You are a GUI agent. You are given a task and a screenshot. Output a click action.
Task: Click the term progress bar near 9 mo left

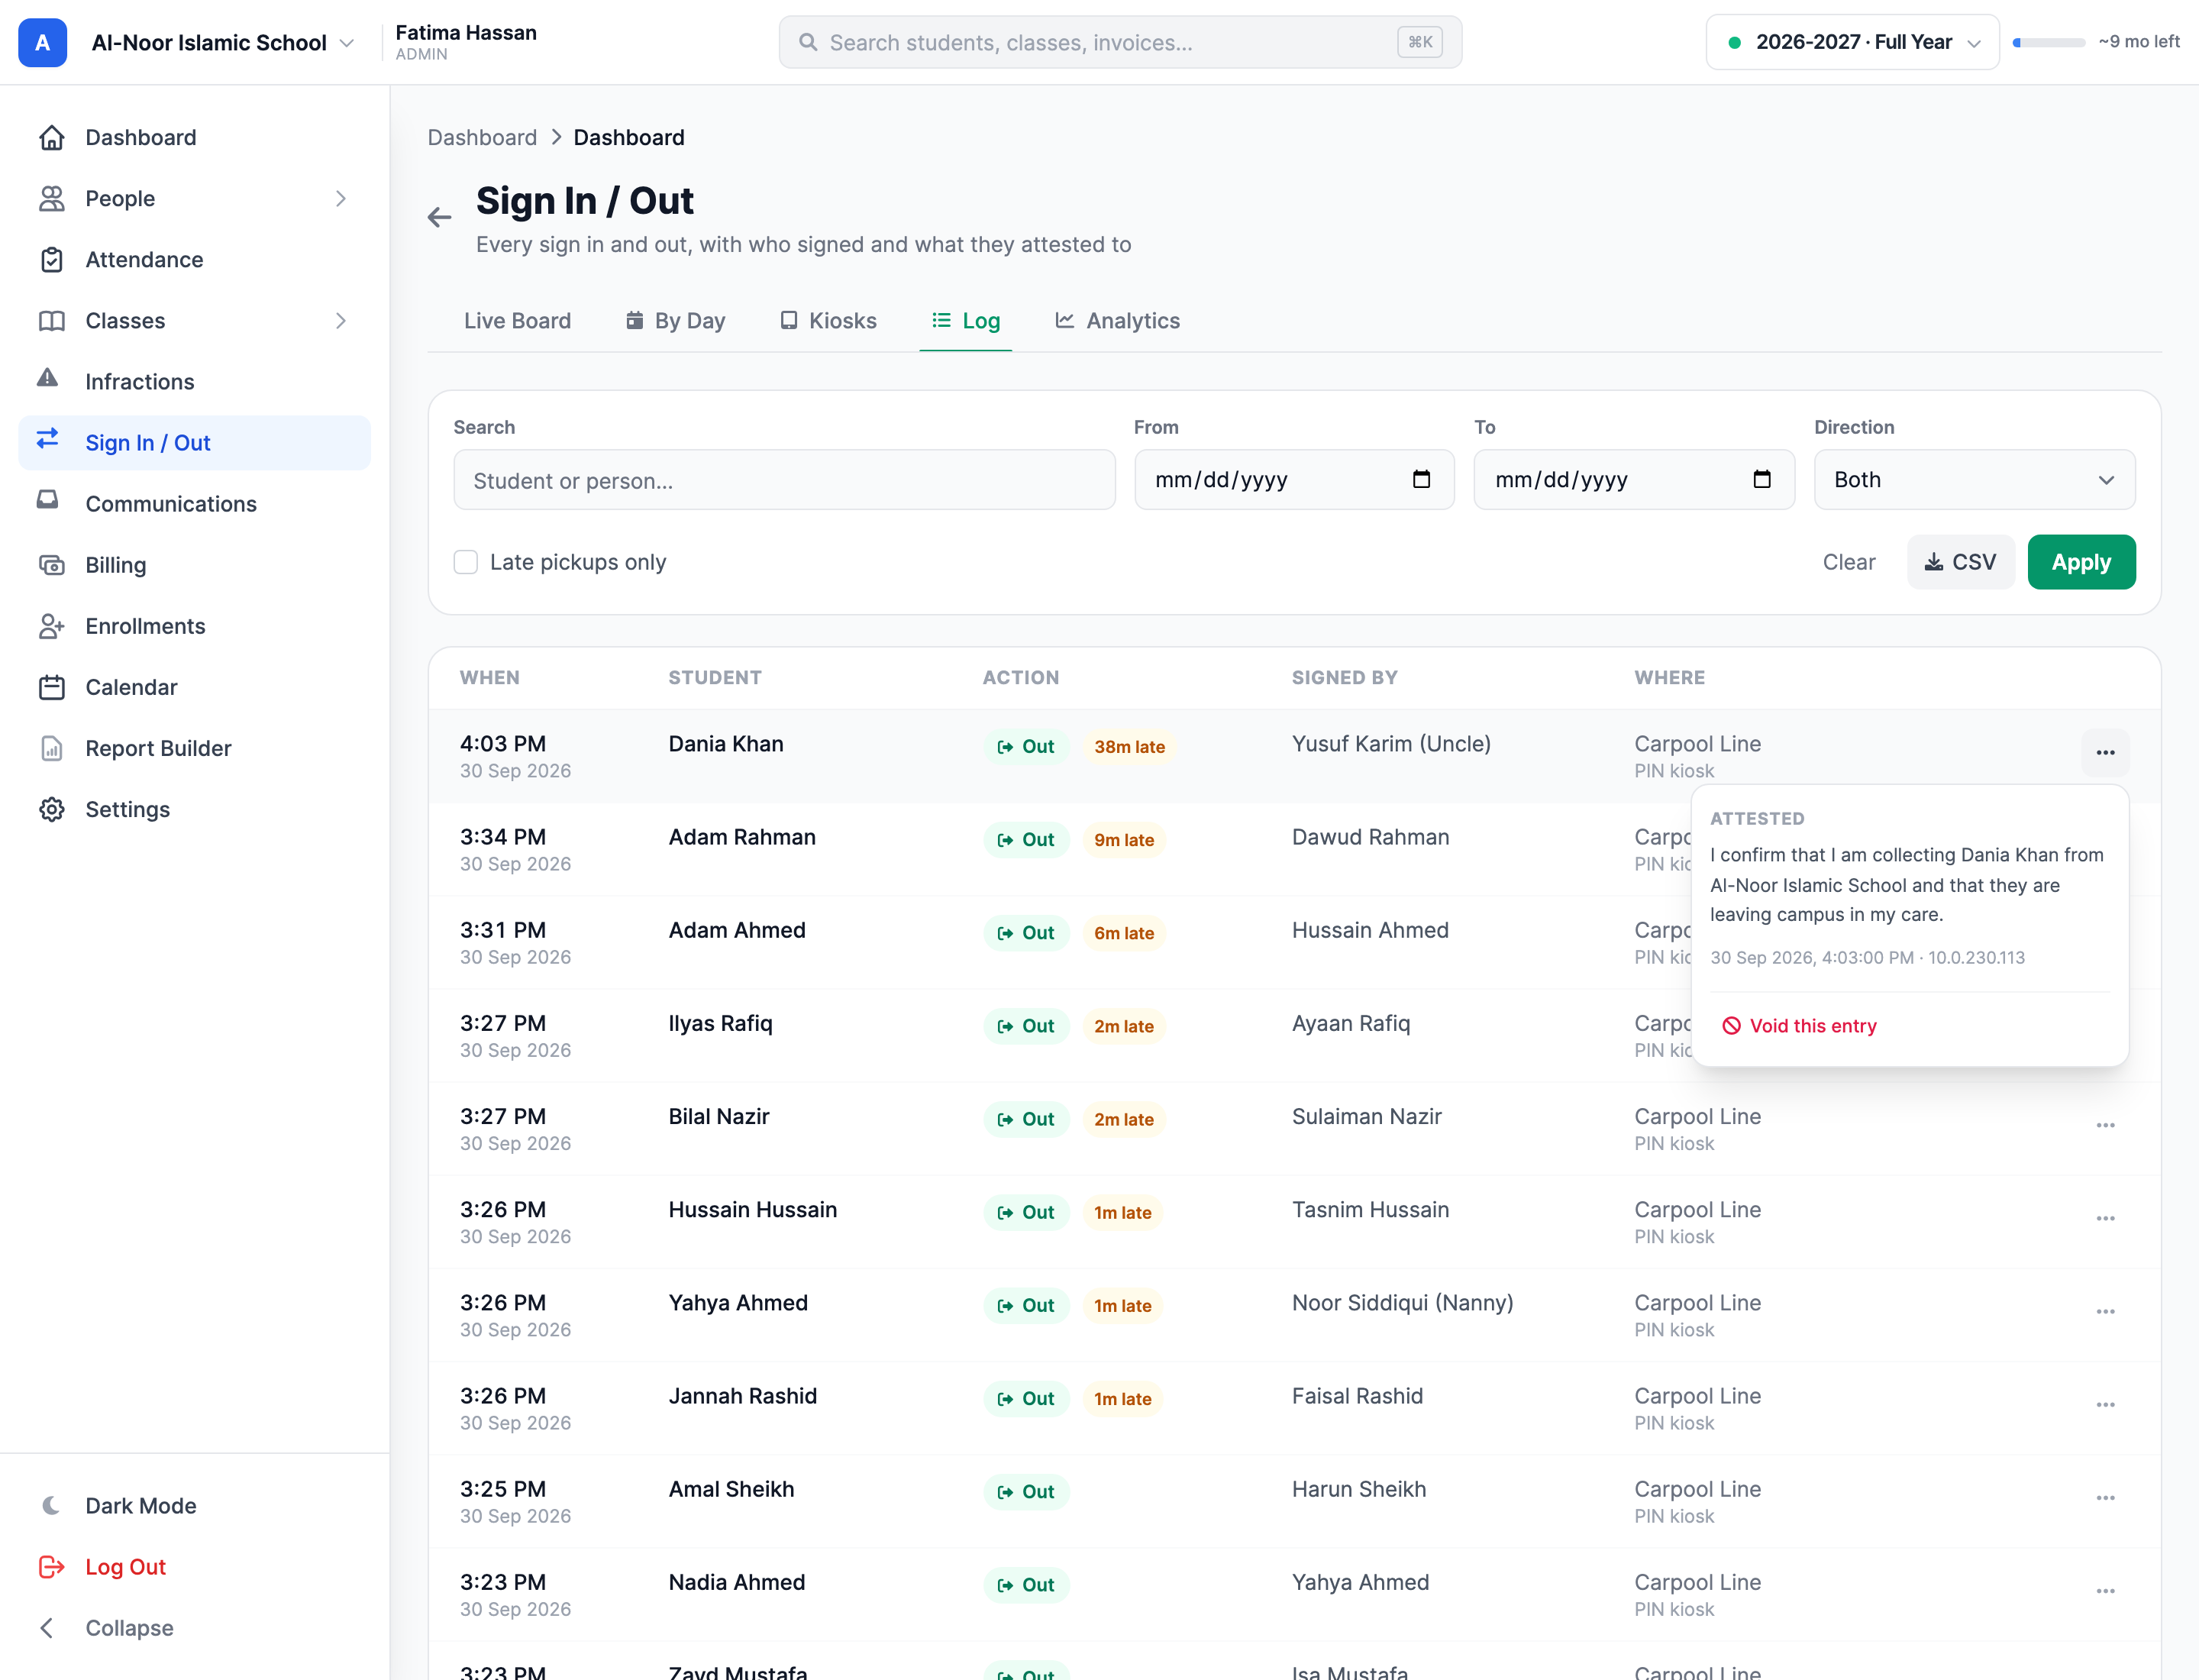click(2048, 42)
